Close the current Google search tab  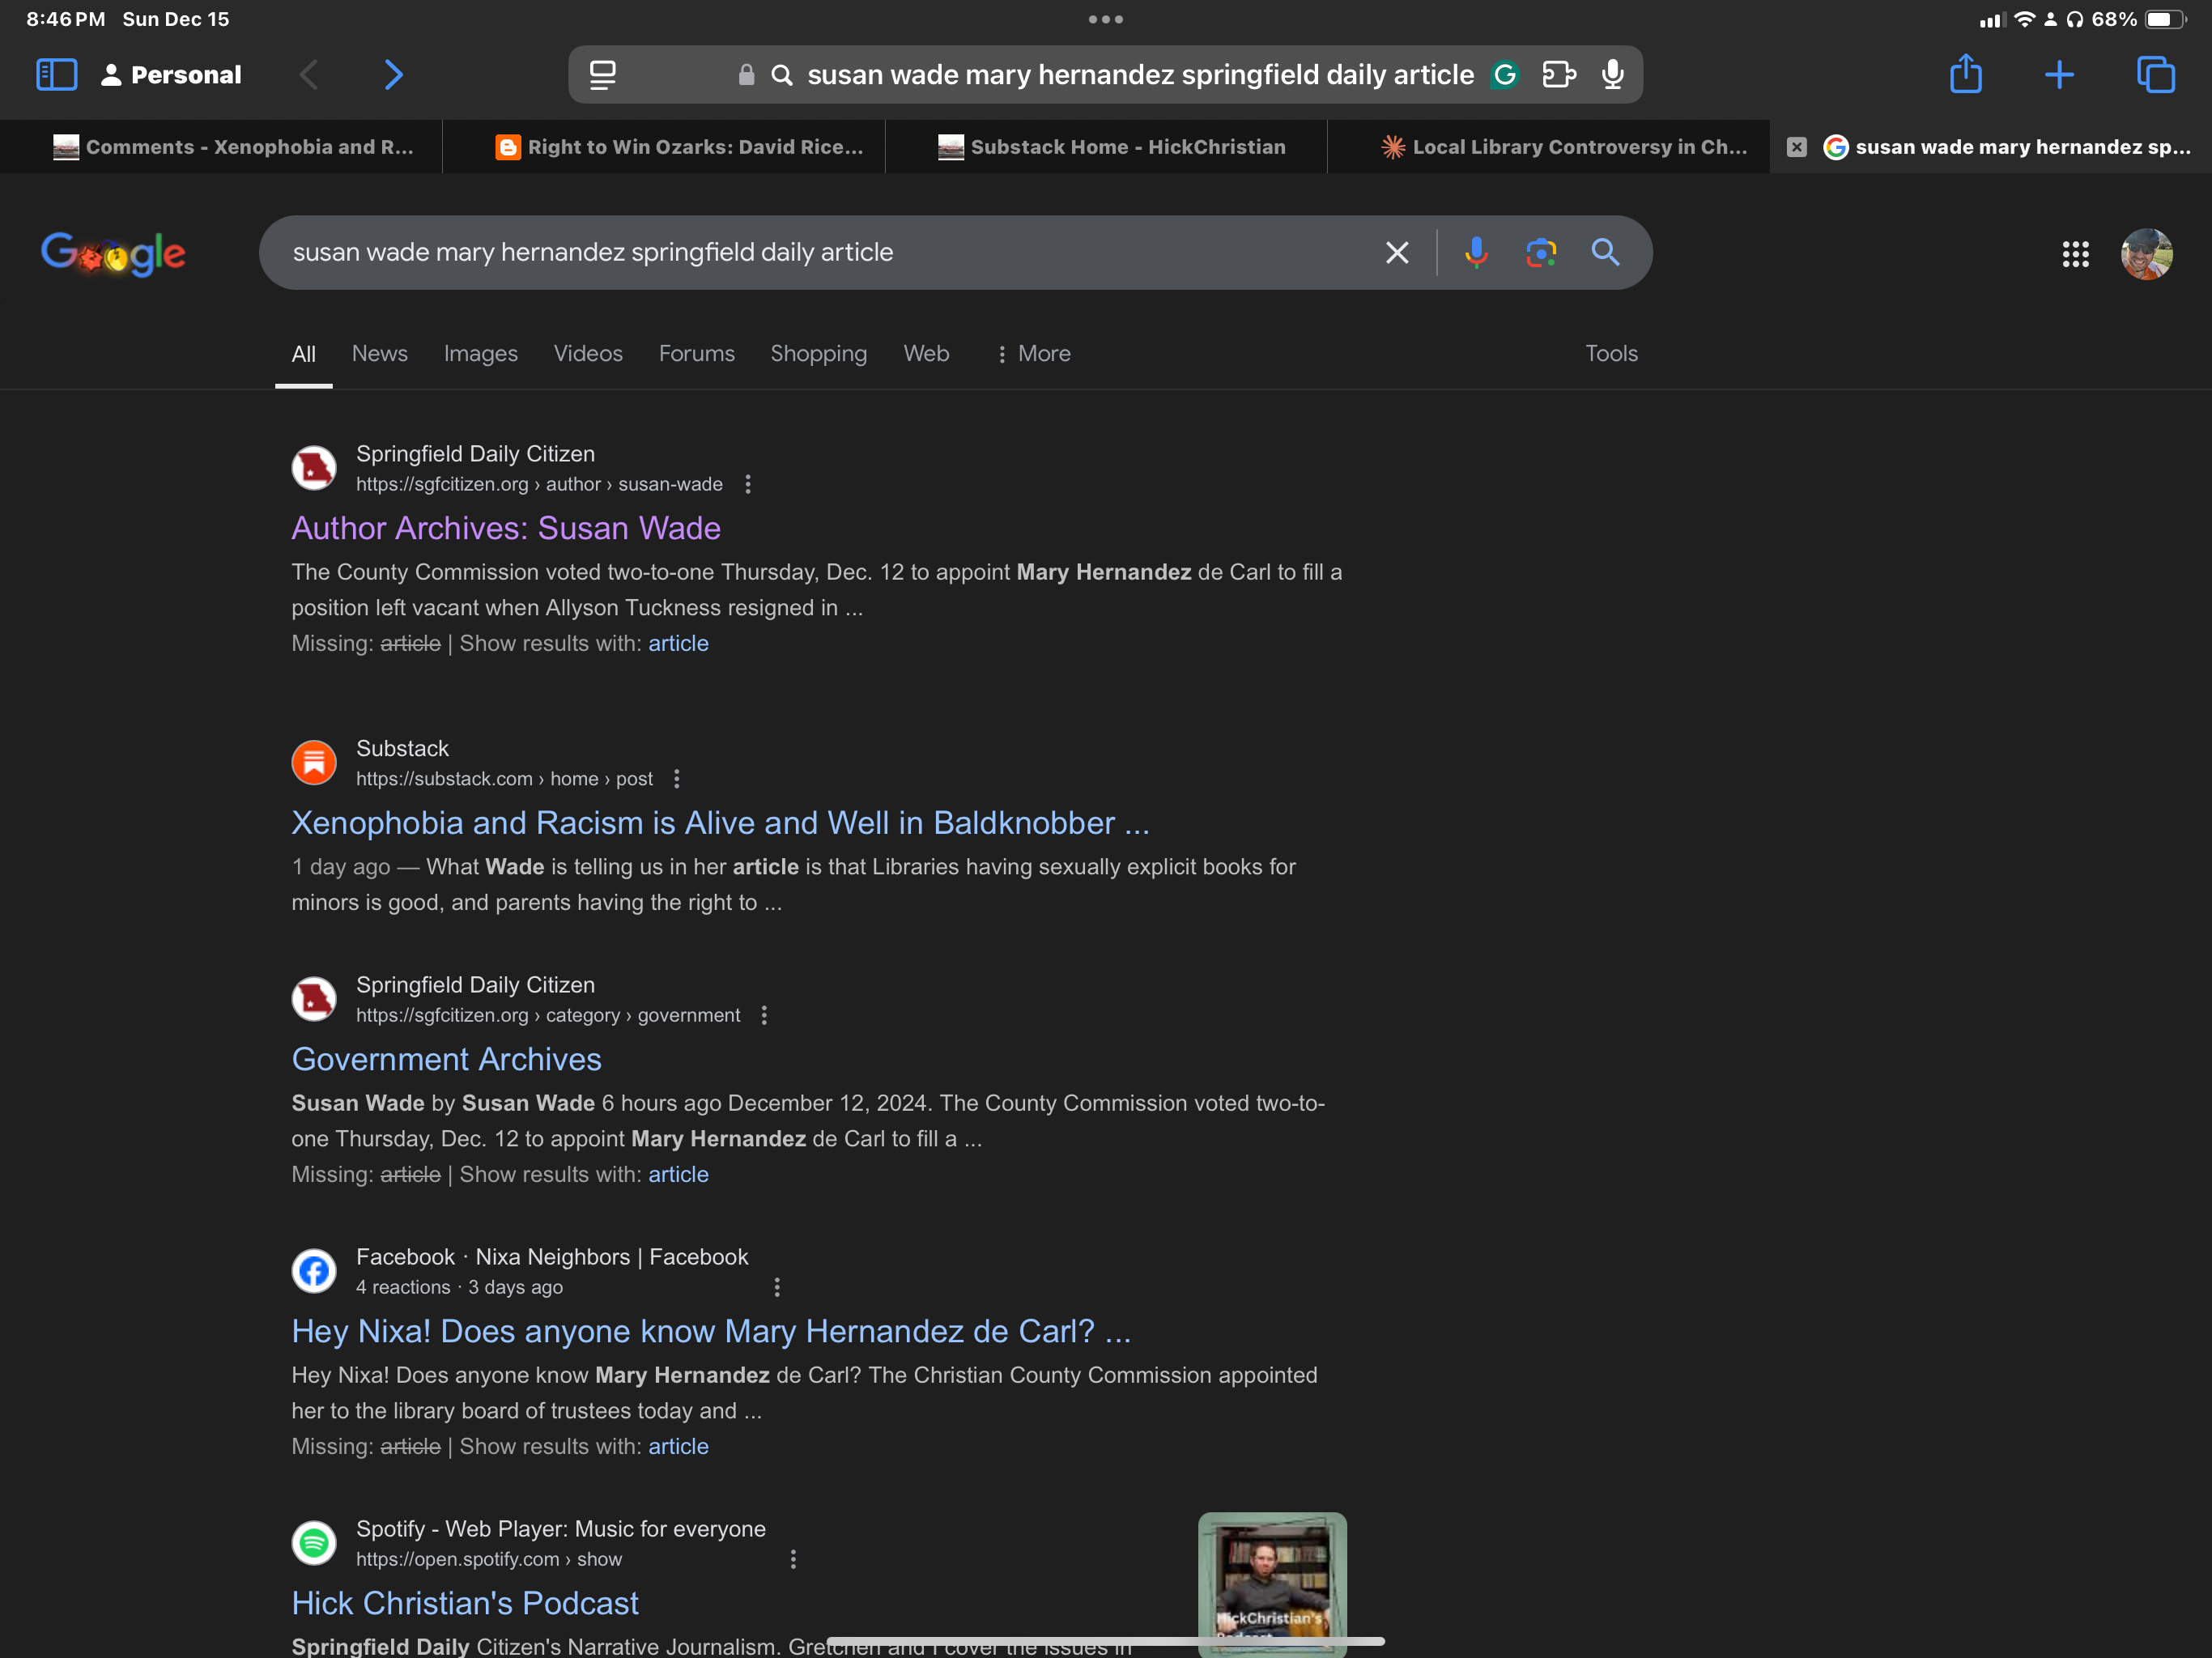(1797, 147)
